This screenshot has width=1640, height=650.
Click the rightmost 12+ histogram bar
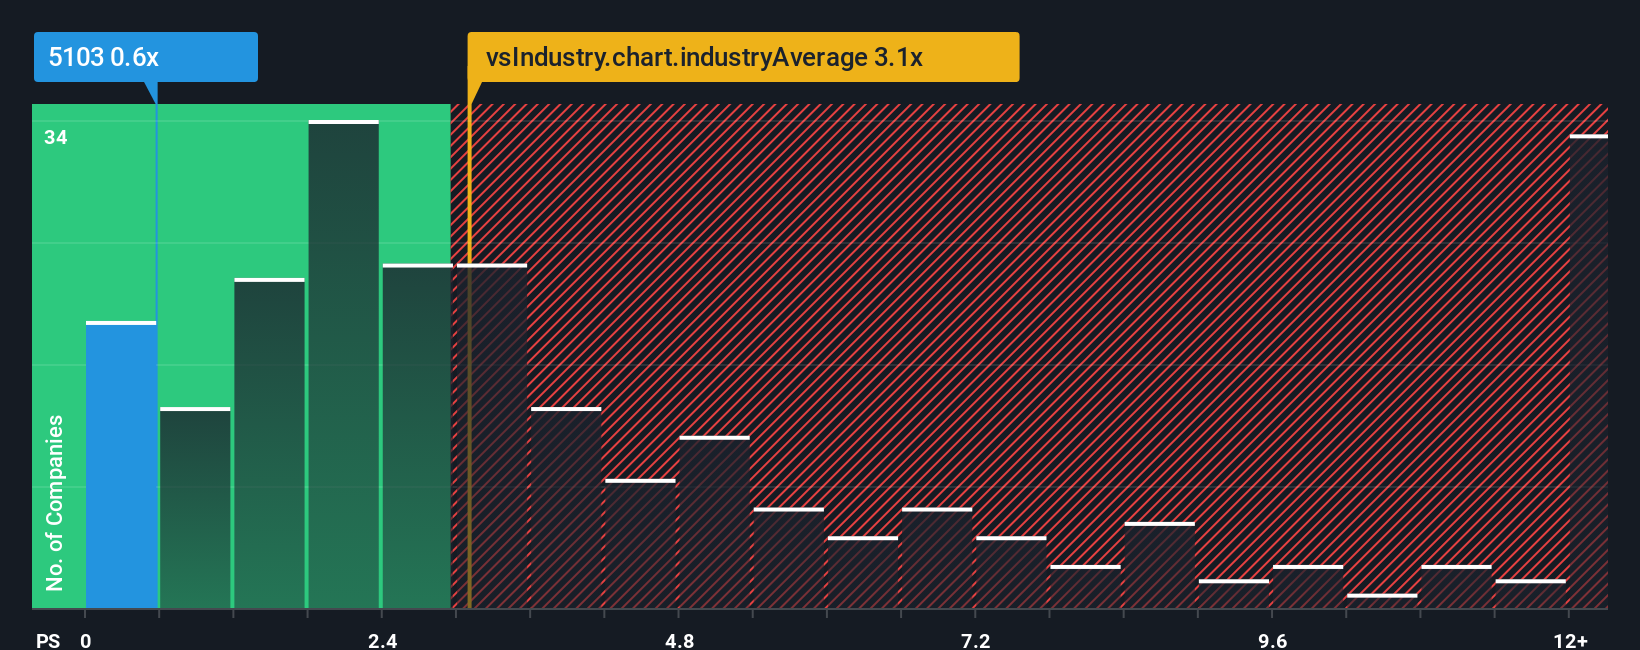[1589, 371]
